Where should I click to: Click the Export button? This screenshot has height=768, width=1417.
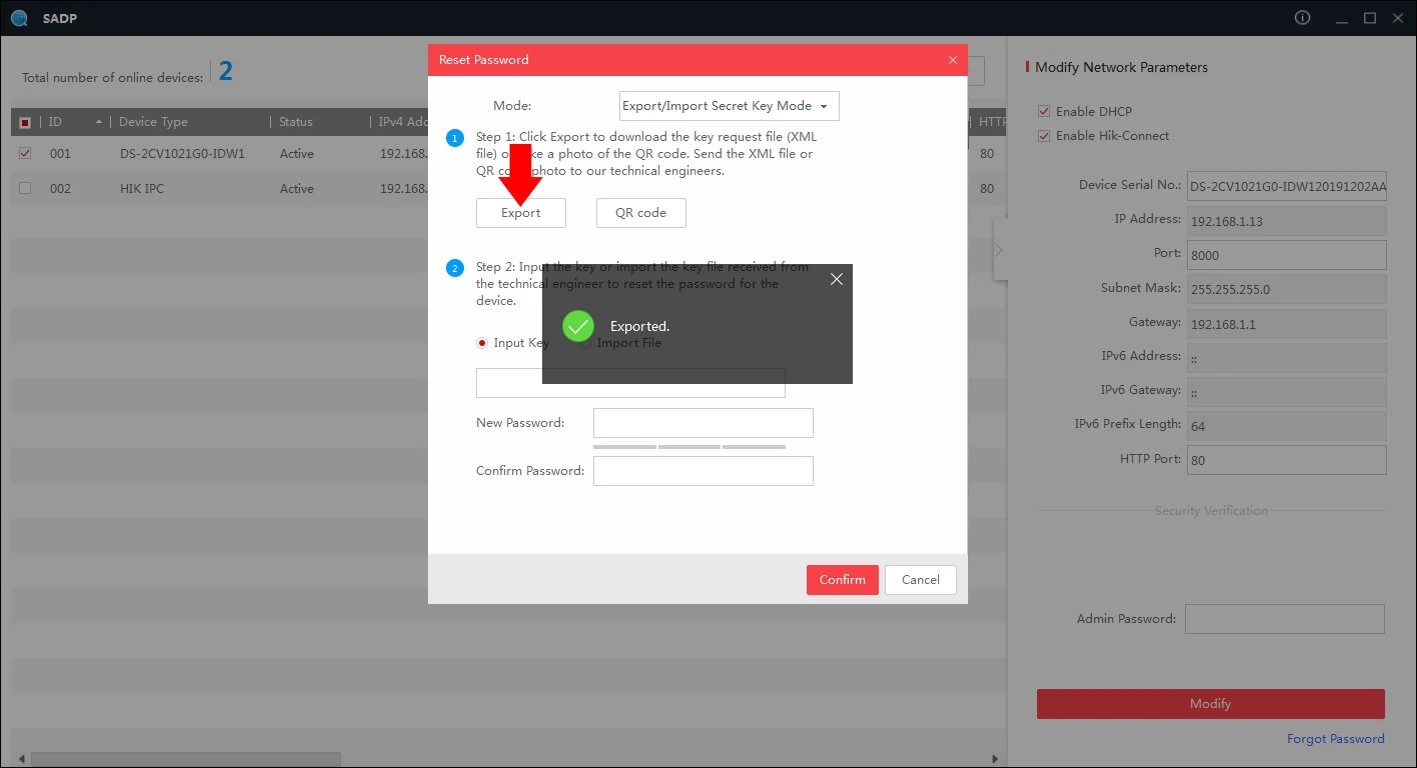(x=520, y=213)
